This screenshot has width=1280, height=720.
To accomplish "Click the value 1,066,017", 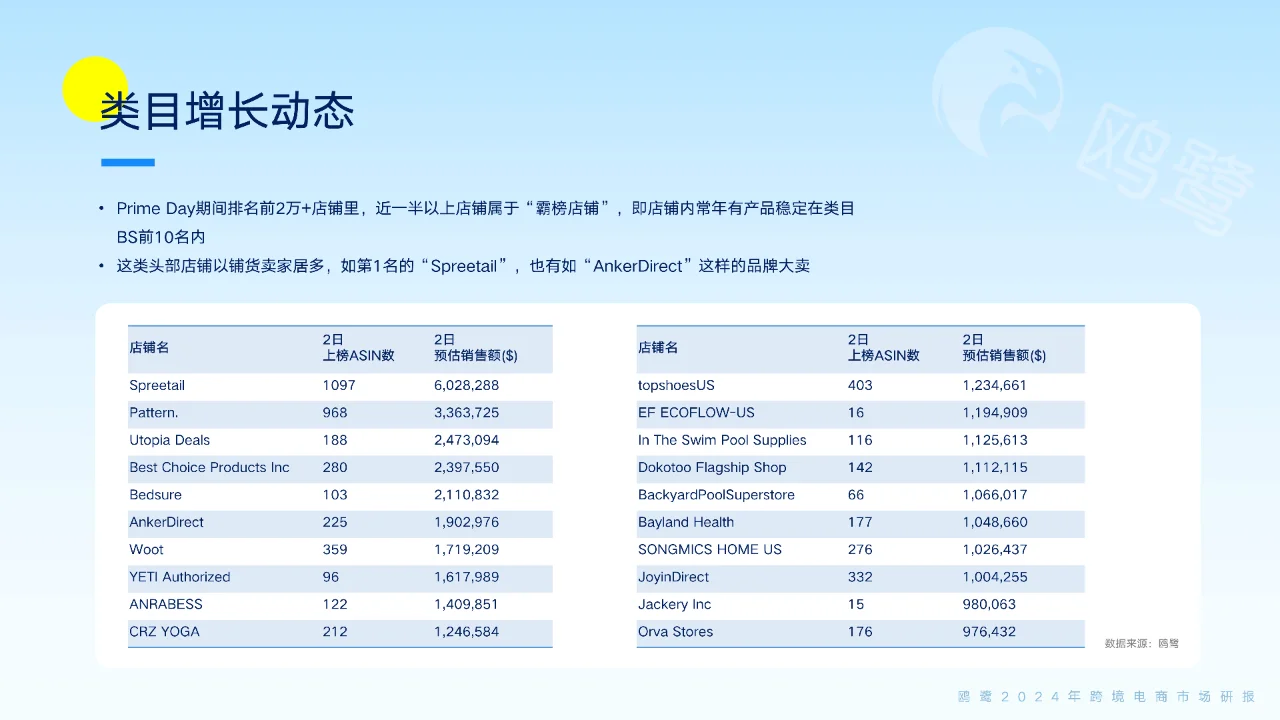I will point(995,494).
